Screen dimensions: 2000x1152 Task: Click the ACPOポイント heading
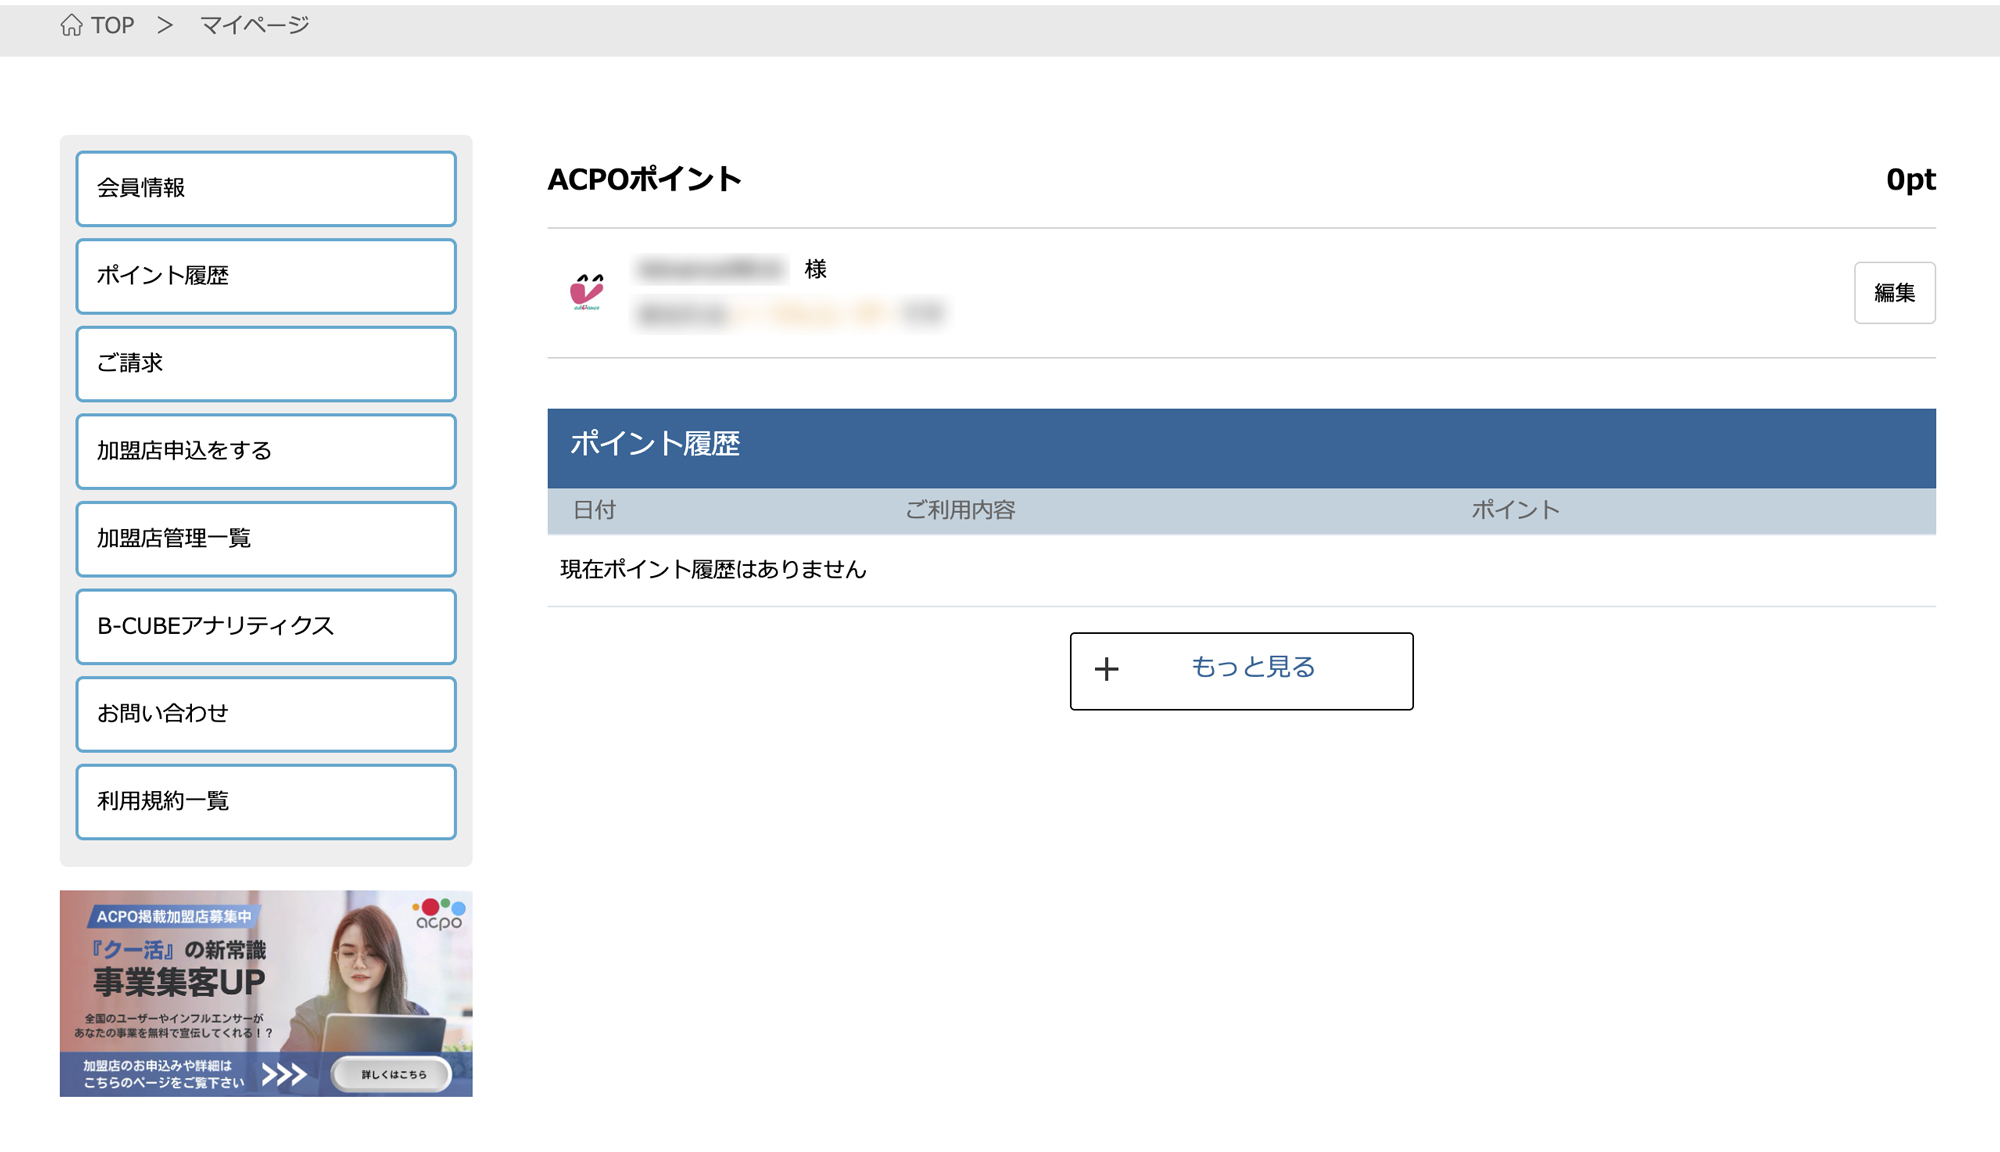coord(645,179)
